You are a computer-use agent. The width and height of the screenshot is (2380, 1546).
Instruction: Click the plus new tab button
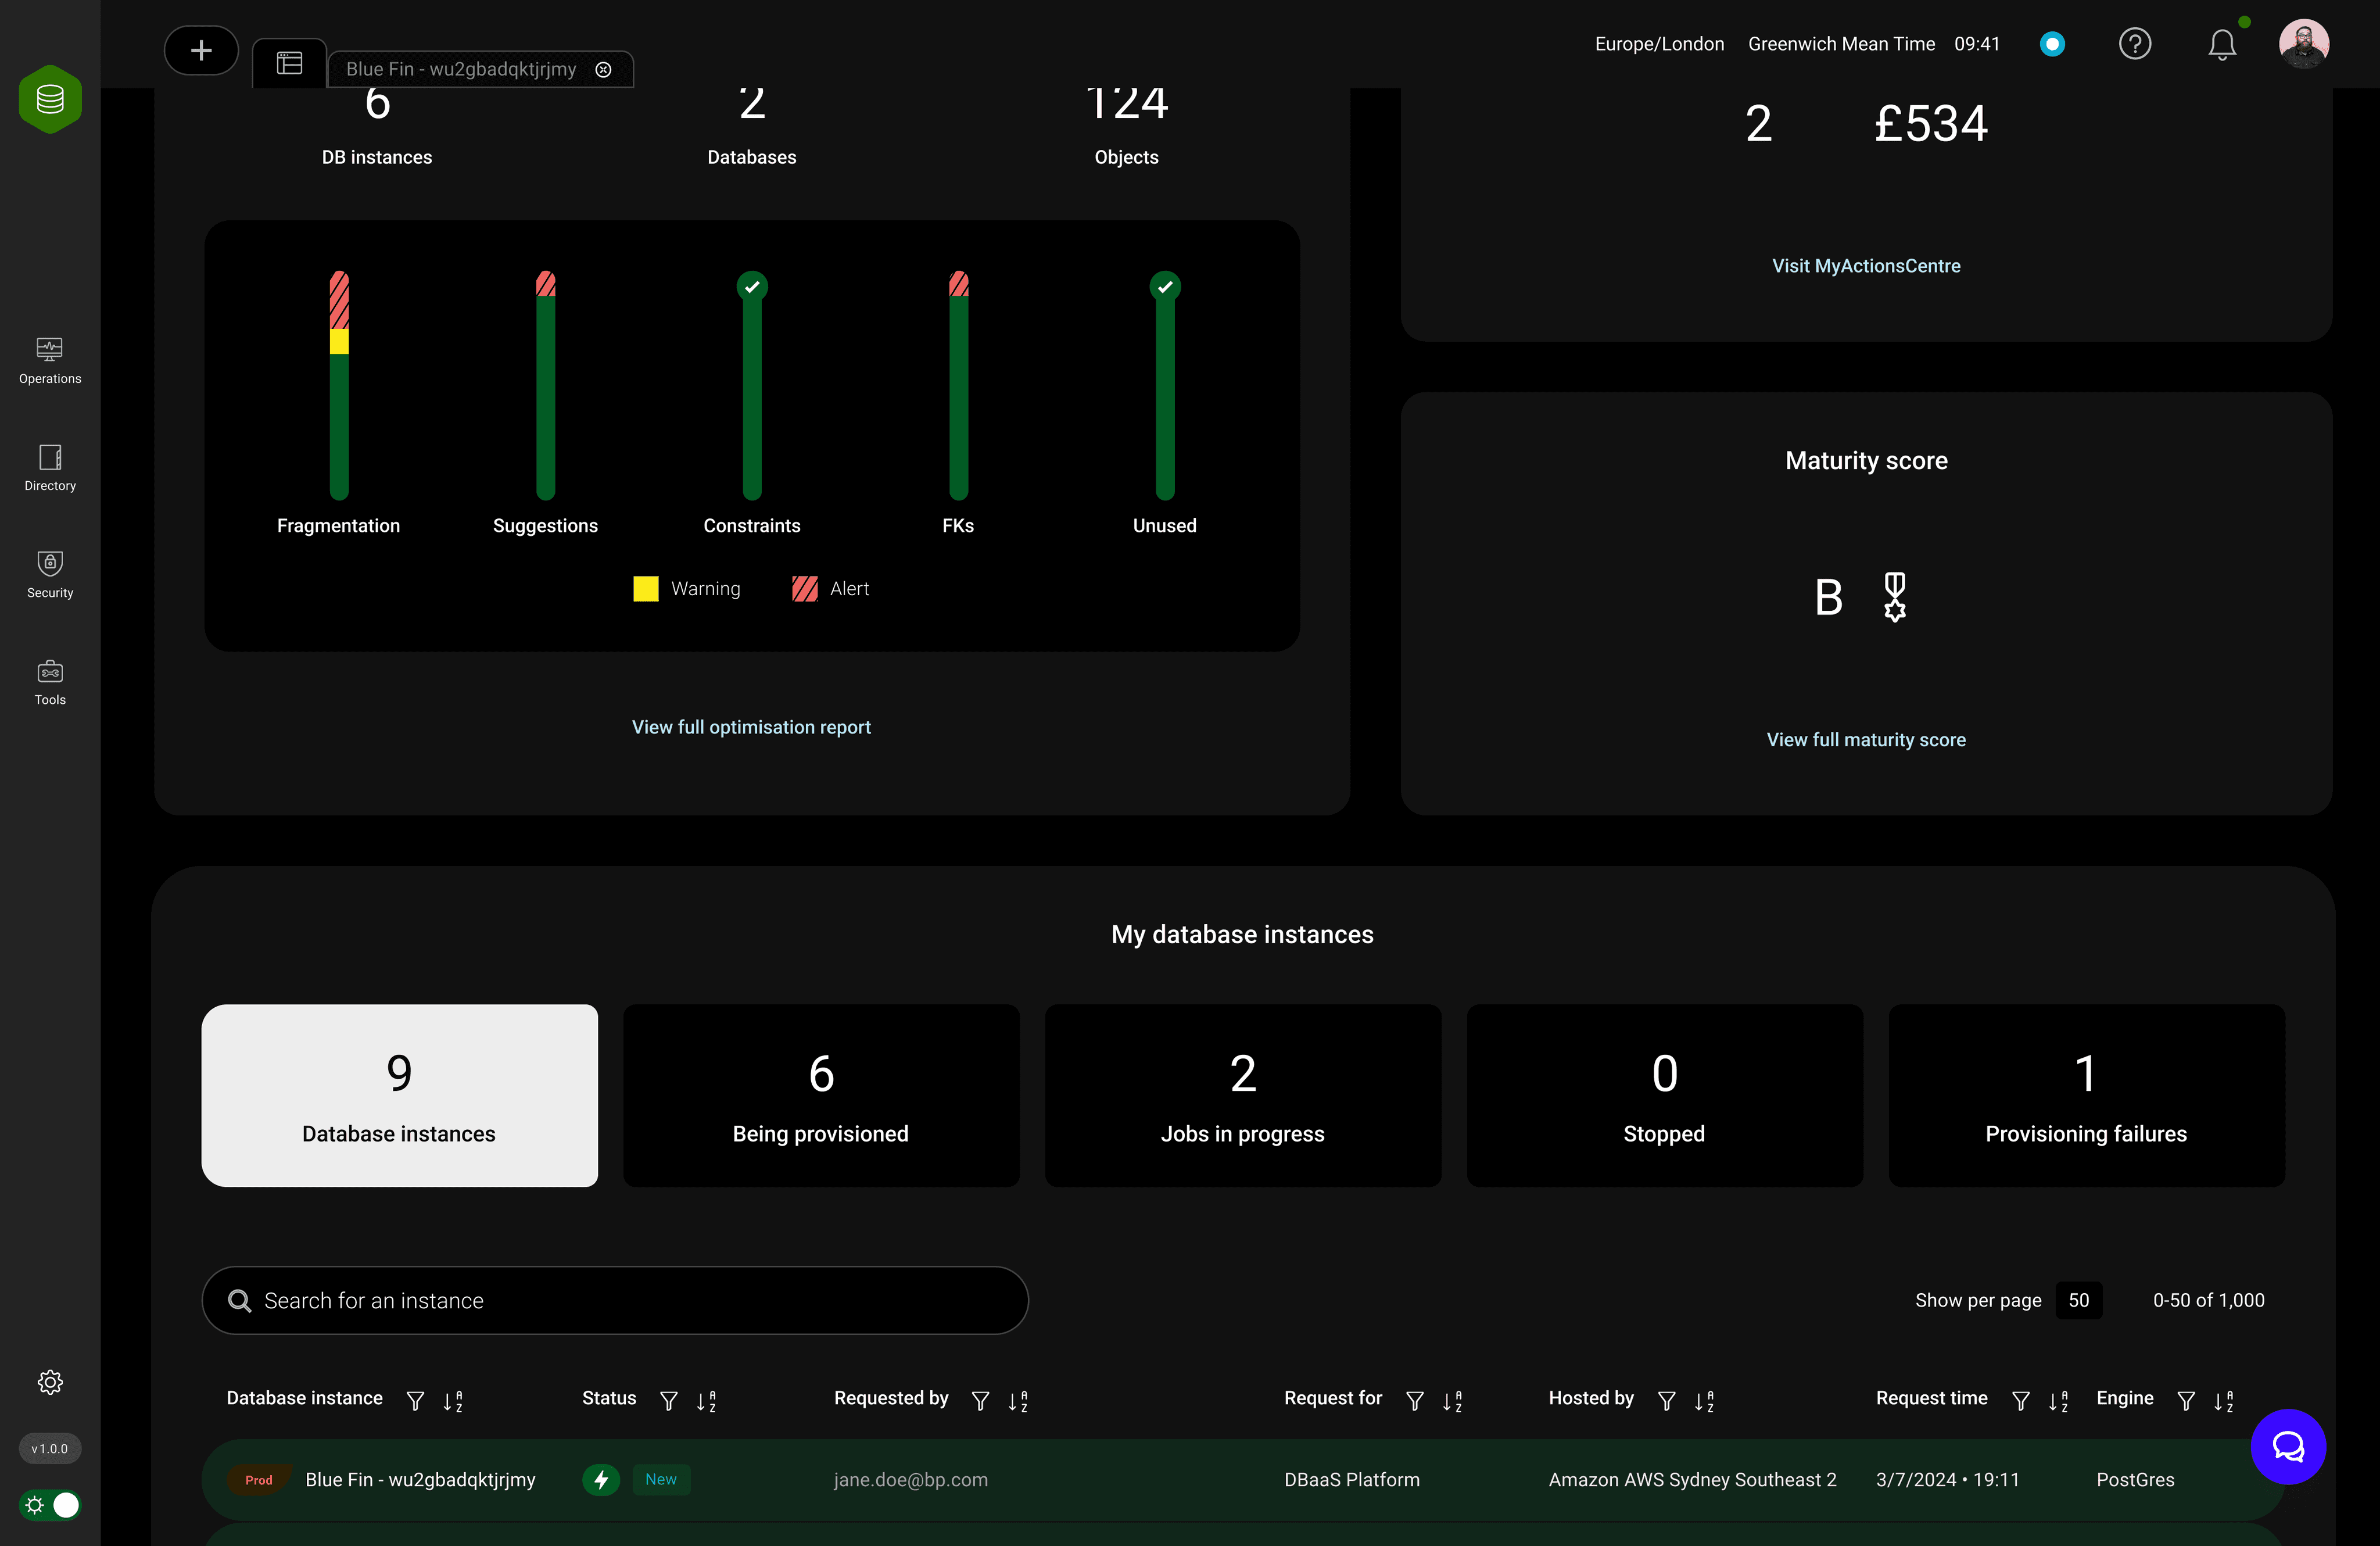tap(201, 50)
